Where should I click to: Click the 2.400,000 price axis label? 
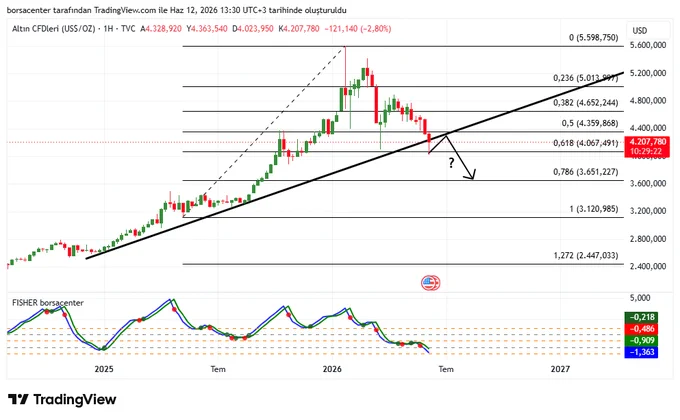tap(648, 266)
